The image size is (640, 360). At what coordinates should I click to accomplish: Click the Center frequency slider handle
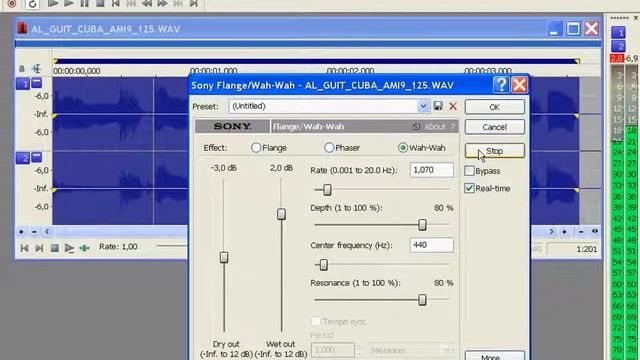[x=323, y=265]
